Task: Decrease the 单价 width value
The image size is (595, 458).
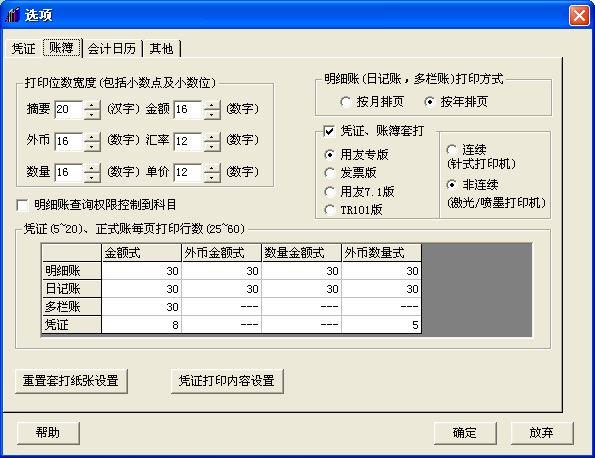Action: pos(212,177)
